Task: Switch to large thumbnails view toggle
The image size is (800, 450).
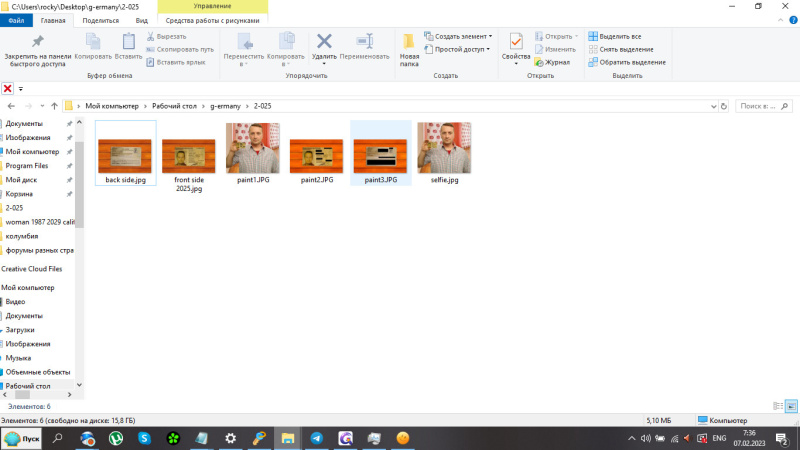Action: (791, 406)
